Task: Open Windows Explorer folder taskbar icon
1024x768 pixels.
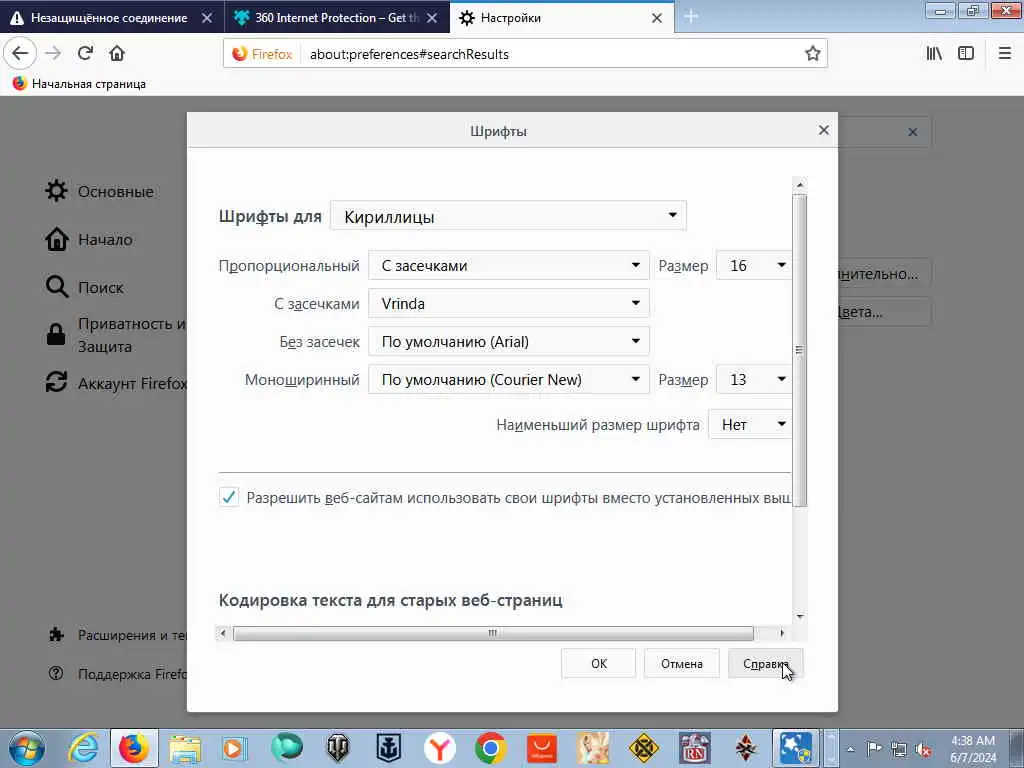Action: point(185,748)
